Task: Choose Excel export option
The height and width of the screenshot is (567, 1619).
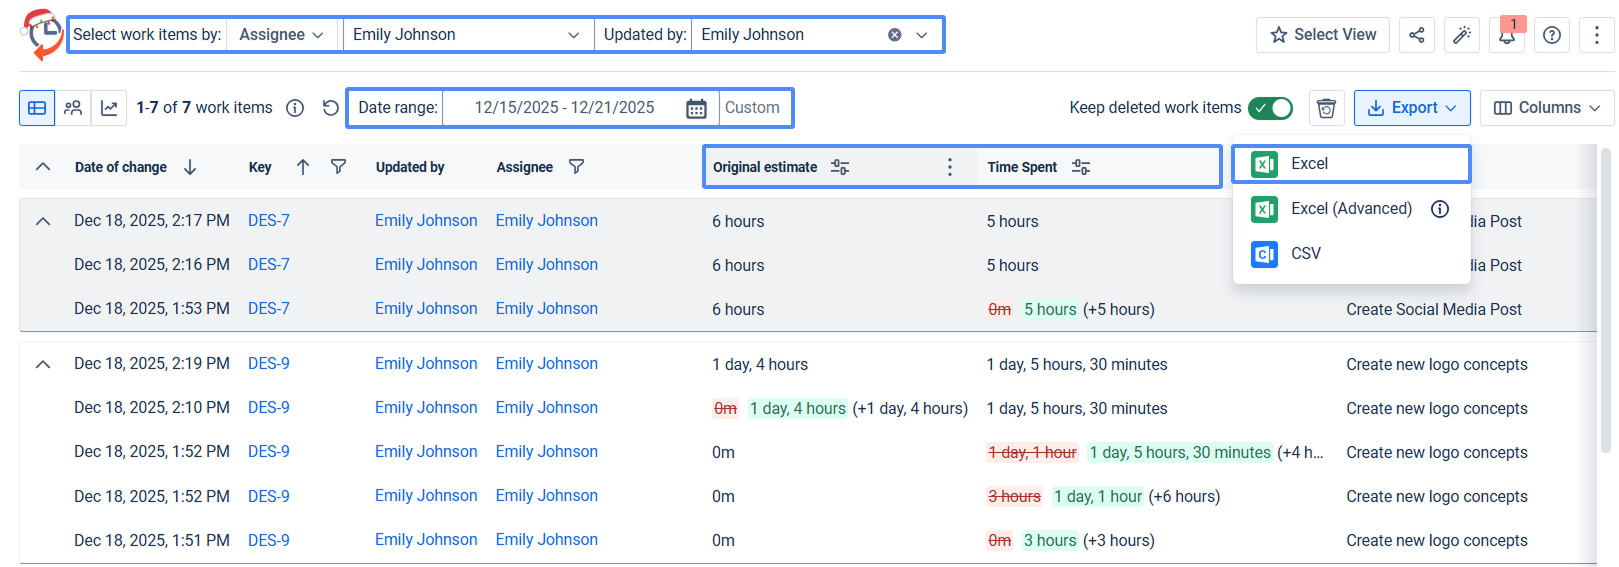Action: point(1351,164)
